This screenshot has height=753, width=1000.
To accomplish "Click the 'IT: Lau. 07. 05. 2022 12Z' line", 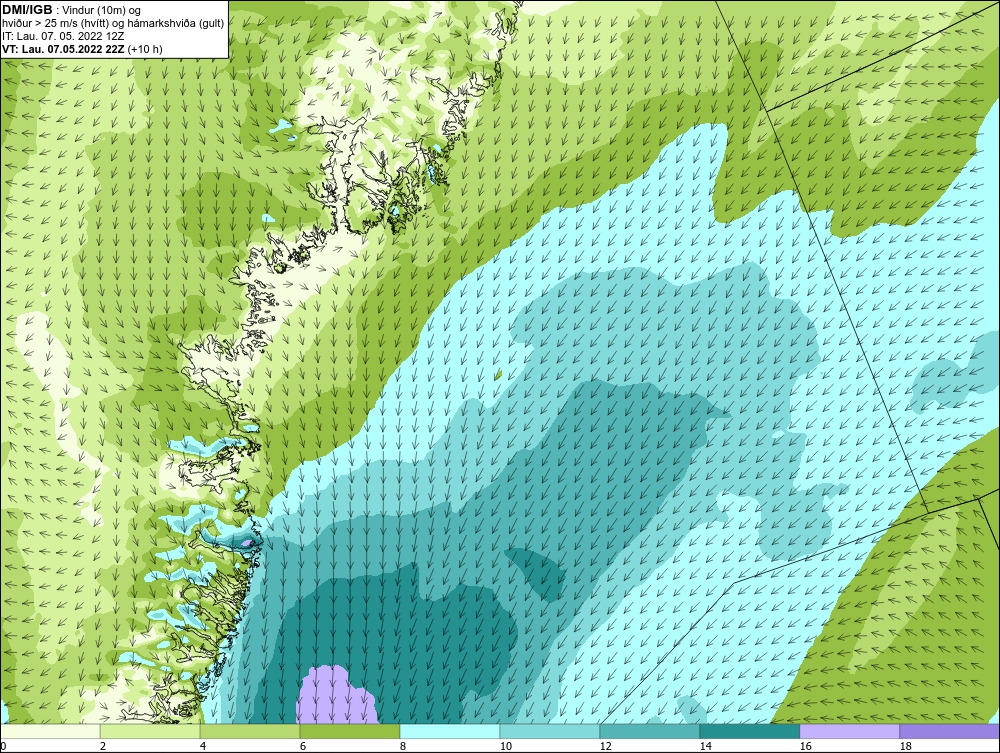I will coord(62,36).
